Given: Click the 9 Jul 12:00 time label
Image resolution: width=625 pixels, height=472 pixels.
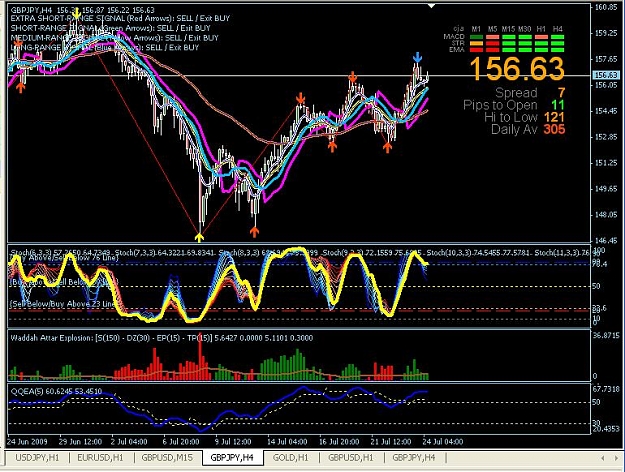Looking at the screenshot, I should click(233, 442).
